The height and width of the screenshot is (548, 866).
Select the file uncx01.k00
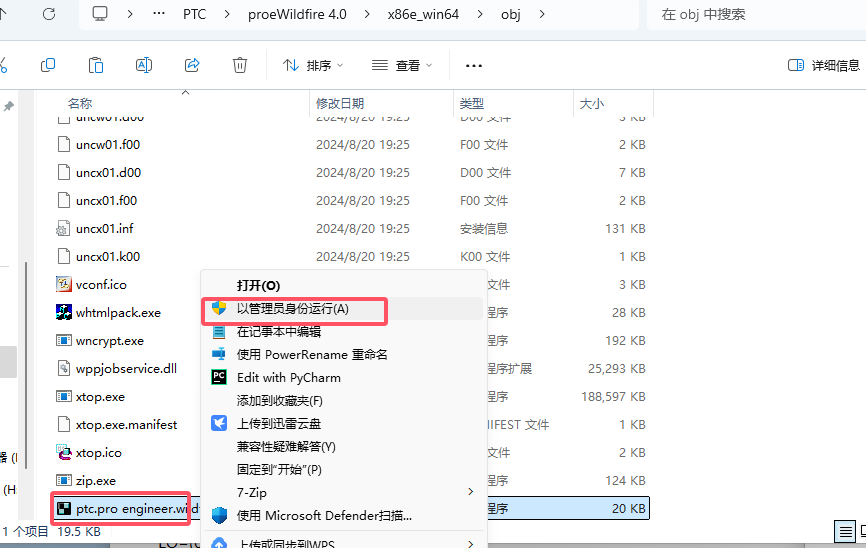[108, 257]
